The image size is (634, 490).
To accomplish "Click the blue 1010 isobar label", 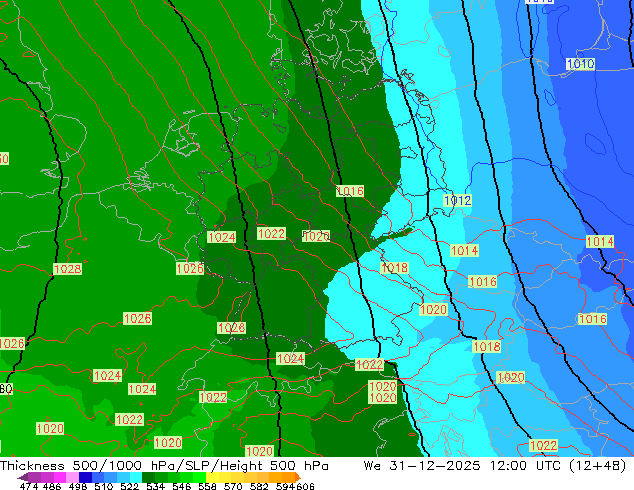I will (580, 64).
